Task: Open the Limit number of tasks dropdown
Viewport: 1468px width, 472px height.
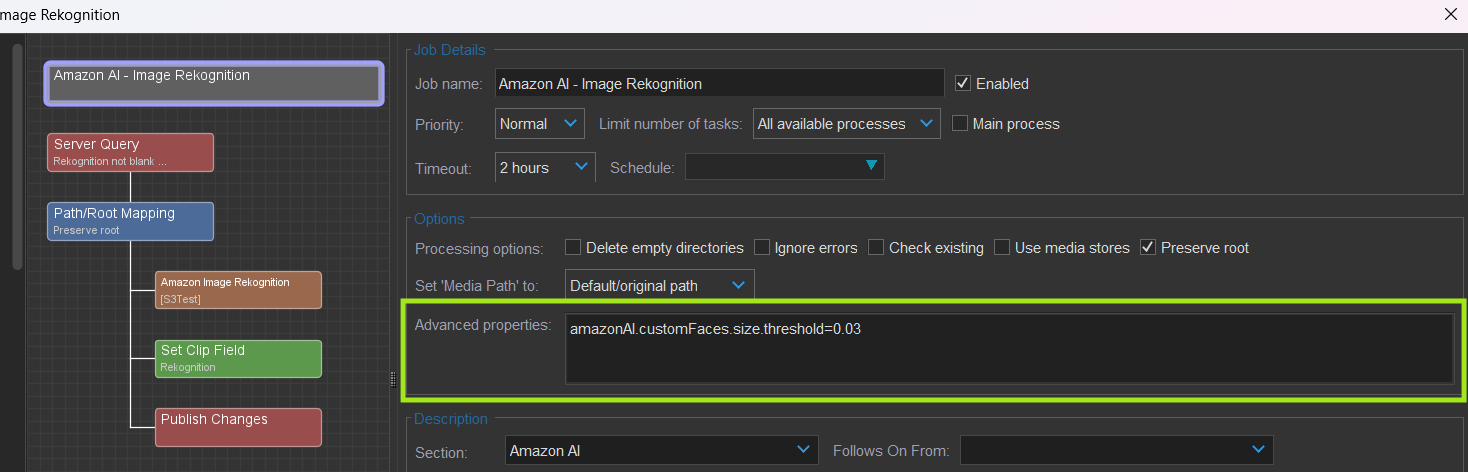Action: tap(846, 124)
